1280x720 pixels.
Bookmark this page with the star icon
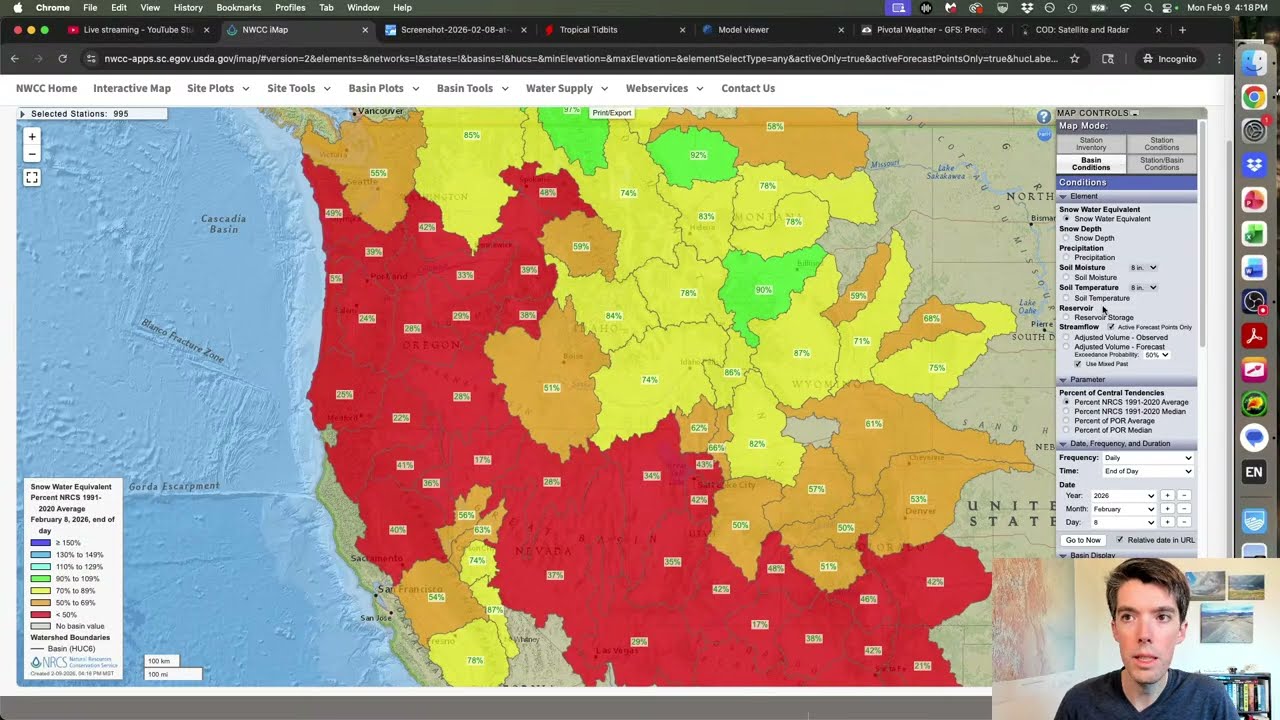click(1074, 59)
